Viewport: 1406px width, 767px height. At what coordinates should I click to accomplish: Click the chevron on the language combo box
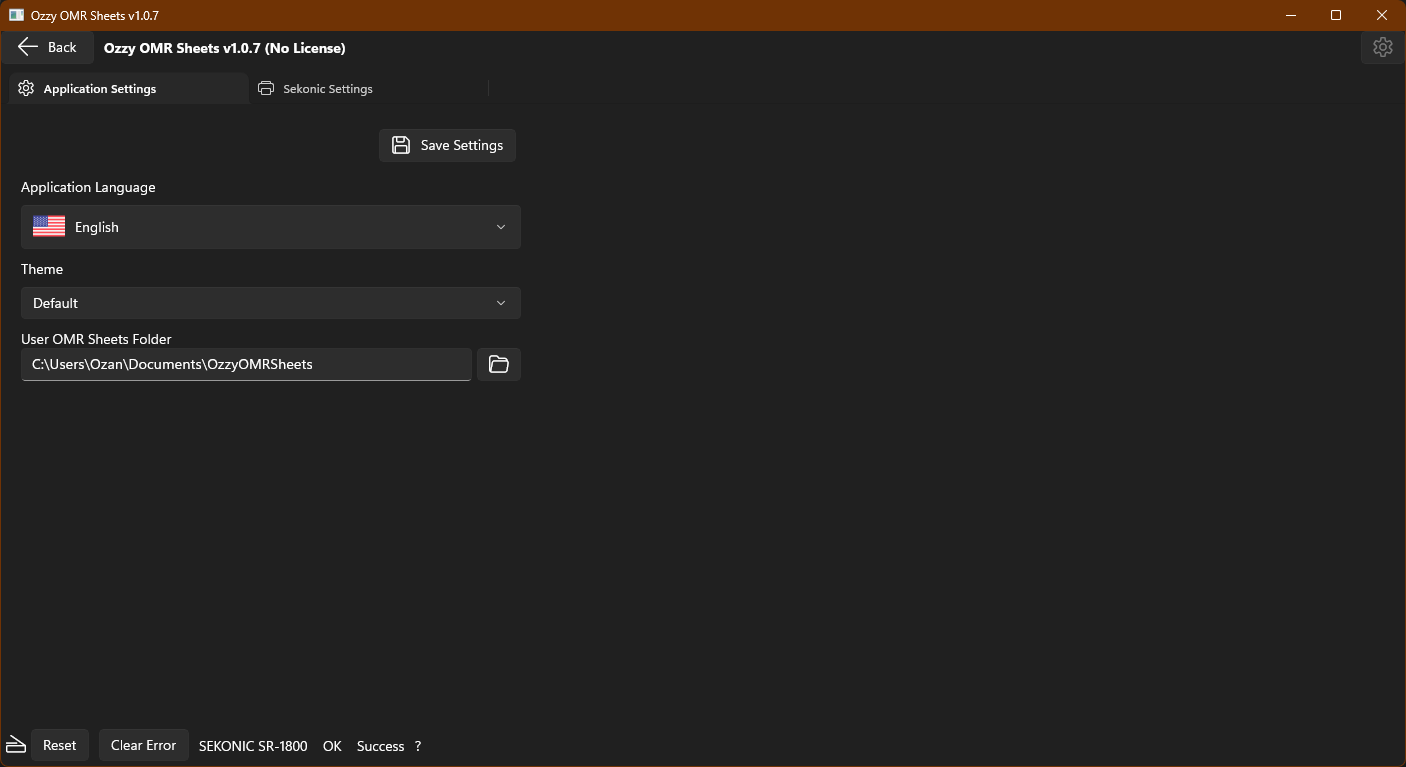coord(501,227)
